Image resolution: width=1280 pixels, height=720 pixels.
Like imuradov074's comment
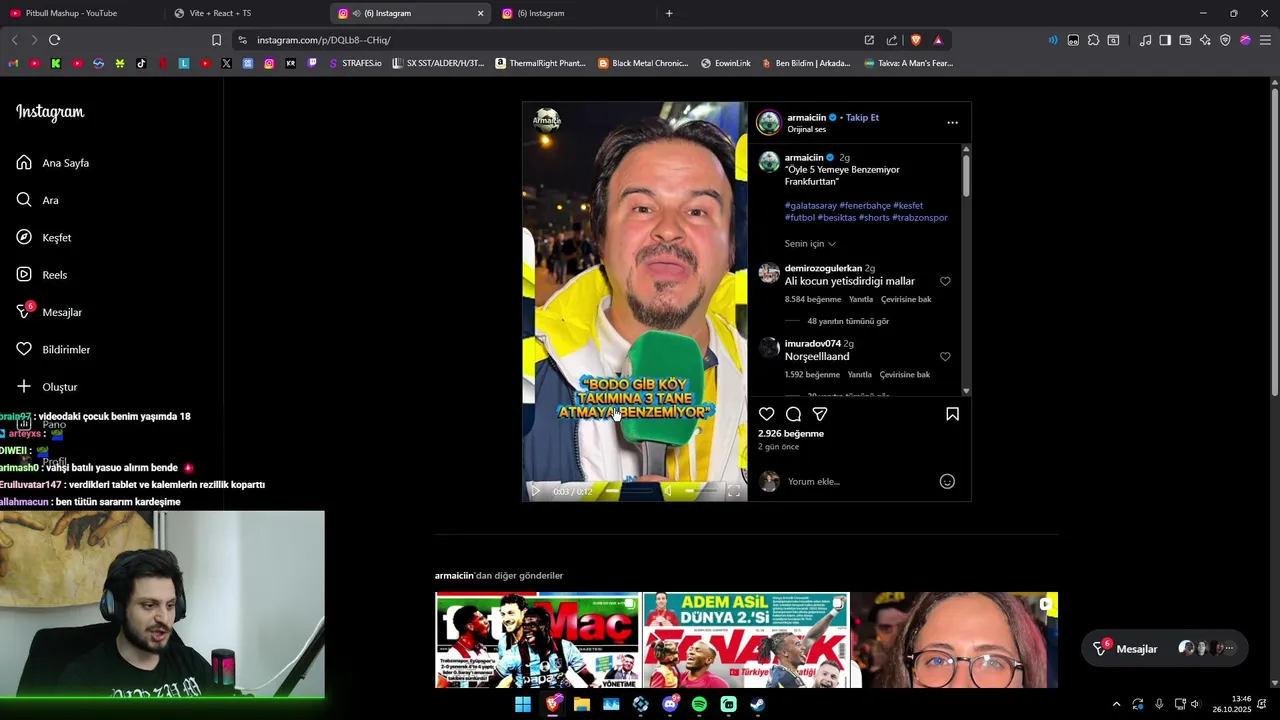(945, 357)
